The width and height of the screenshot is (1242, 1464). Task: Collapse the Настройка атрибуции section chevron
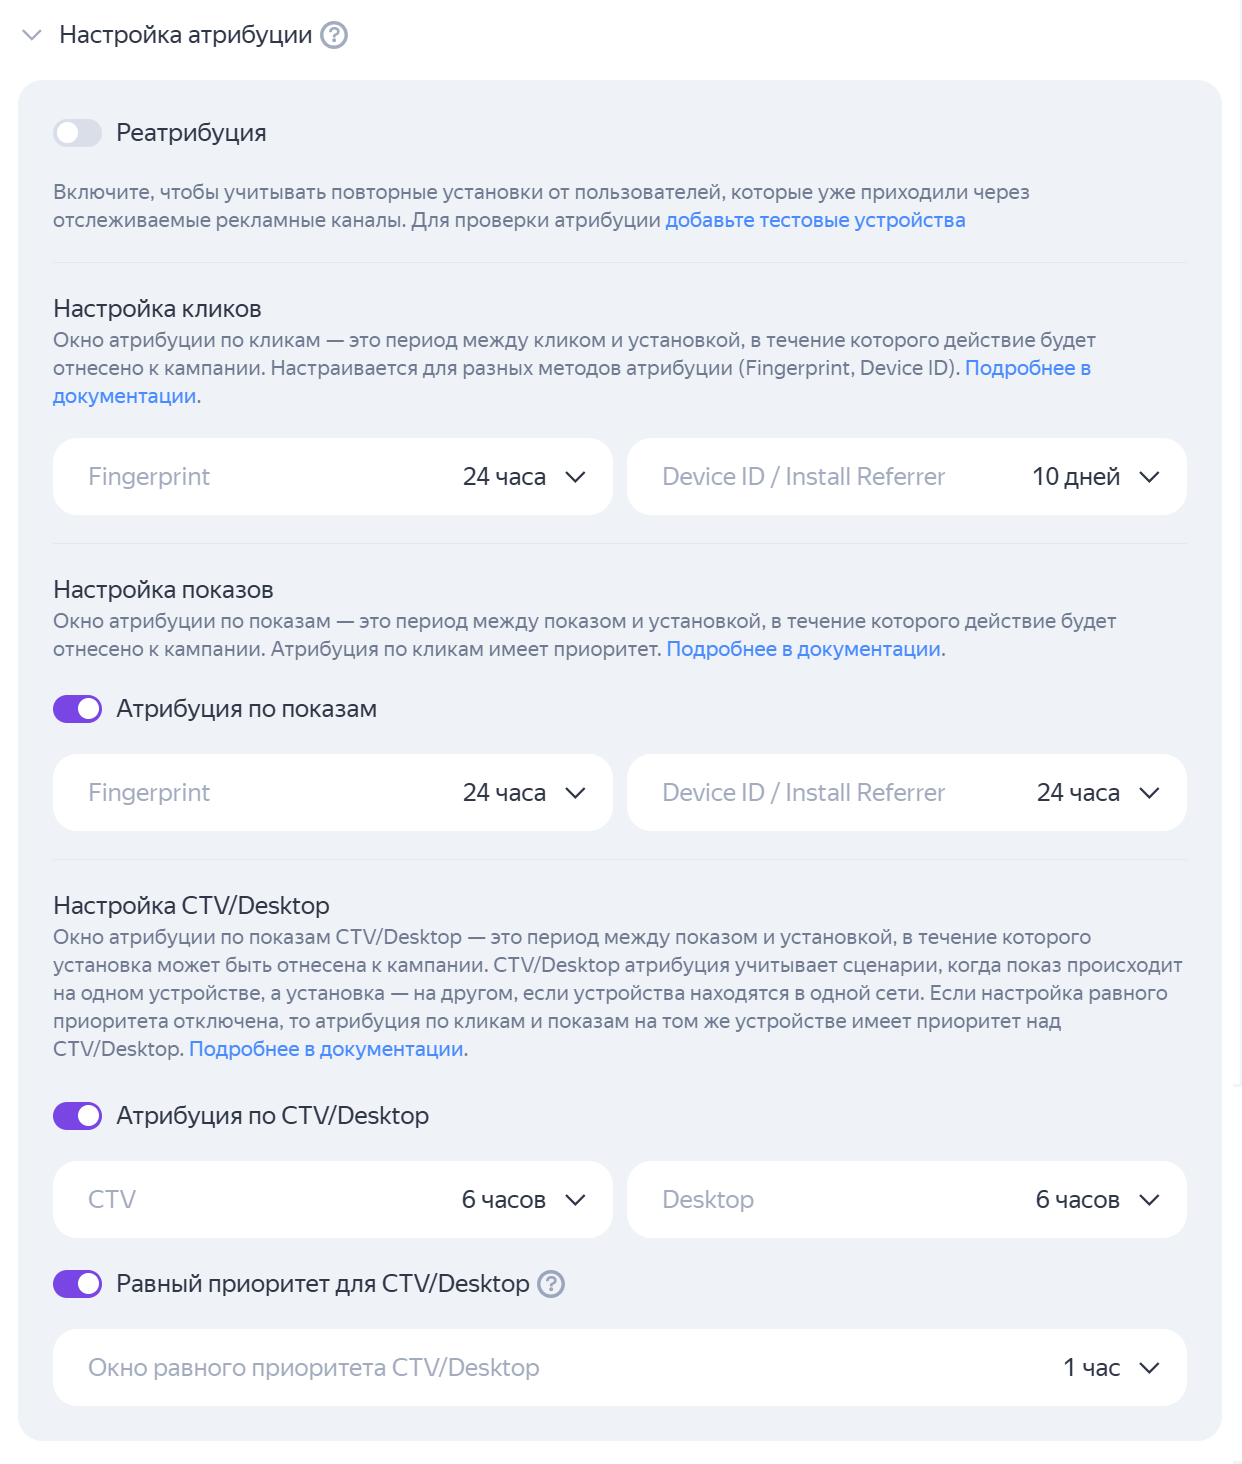click(x=32, y=35)
